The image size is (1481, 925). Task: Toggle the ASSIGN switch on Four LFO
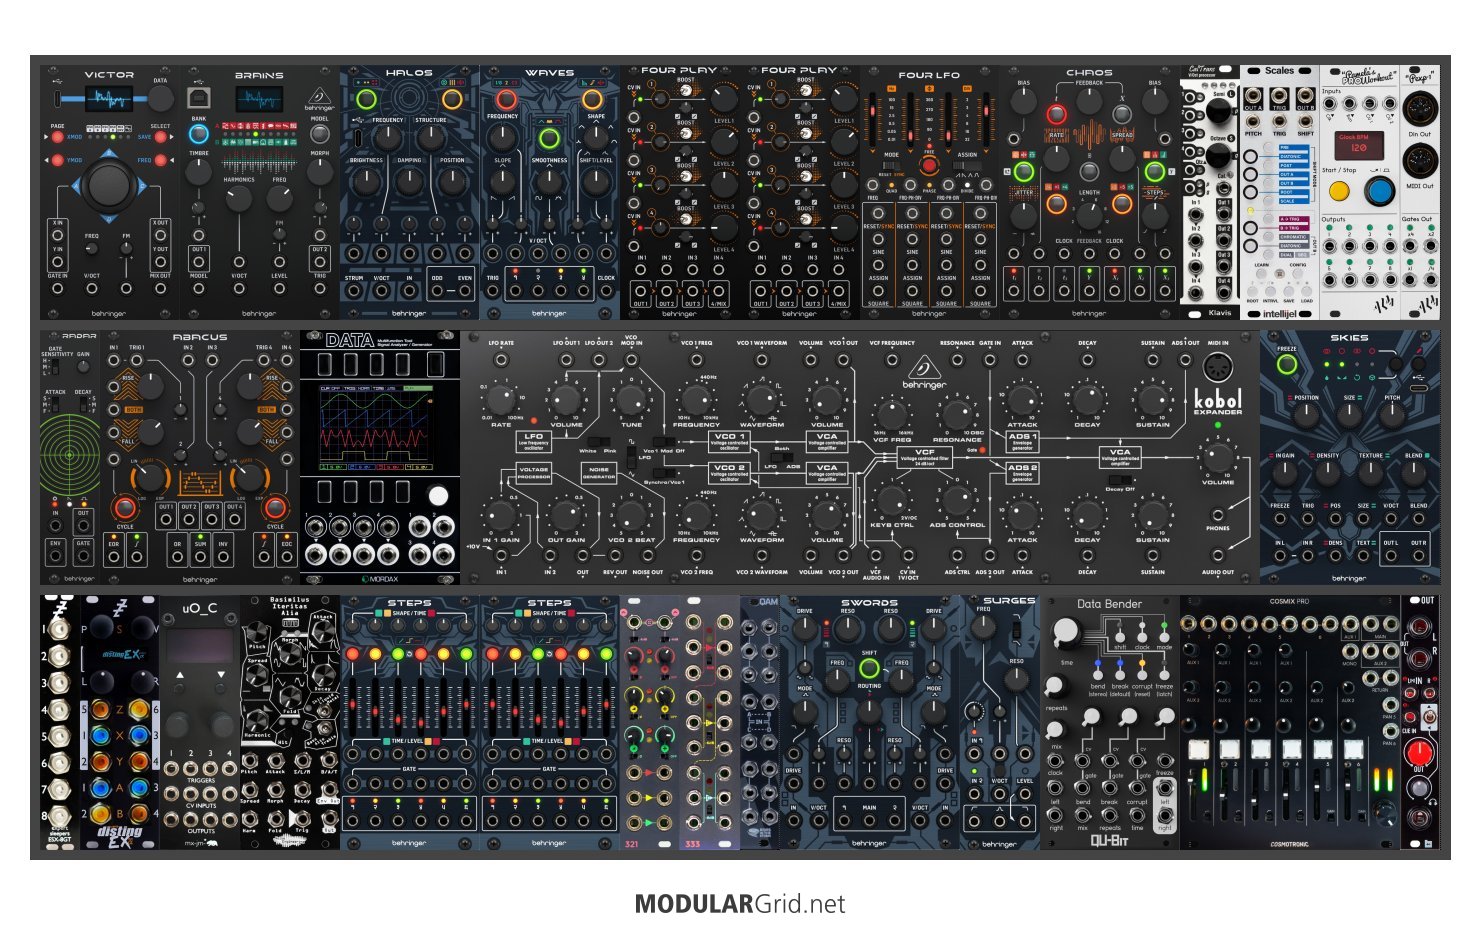(967, 165)
